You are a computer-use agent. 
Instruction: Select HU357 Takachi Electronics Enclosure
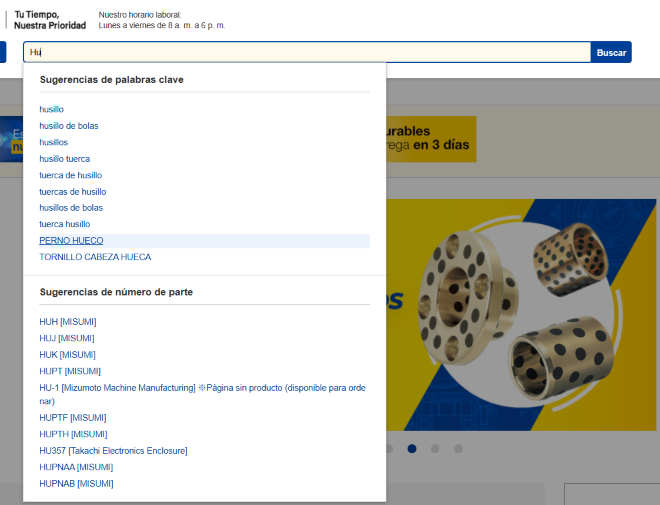[x=113, y=451]
